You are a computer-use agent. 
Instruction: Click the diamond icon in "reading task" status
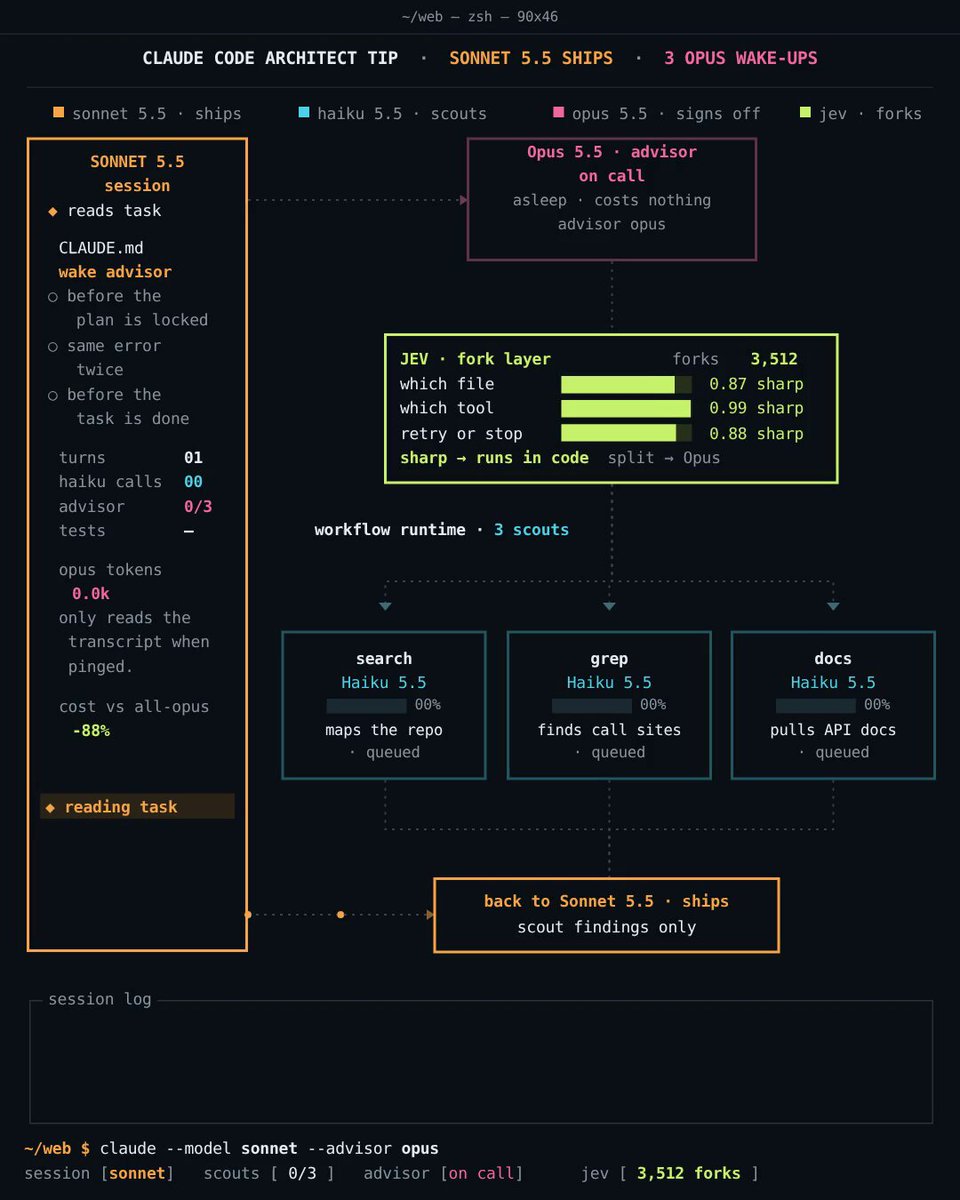(51, 807)
